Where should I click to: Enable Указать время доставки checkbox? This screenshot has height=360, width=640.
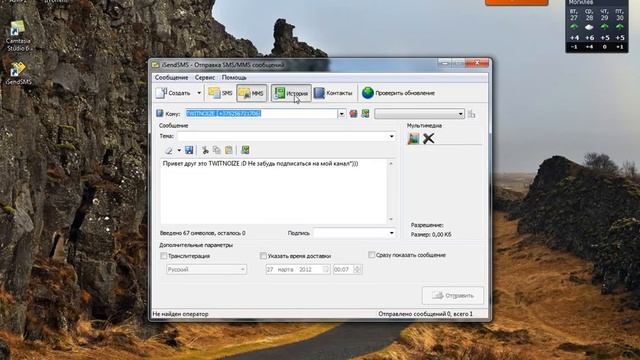263,256
